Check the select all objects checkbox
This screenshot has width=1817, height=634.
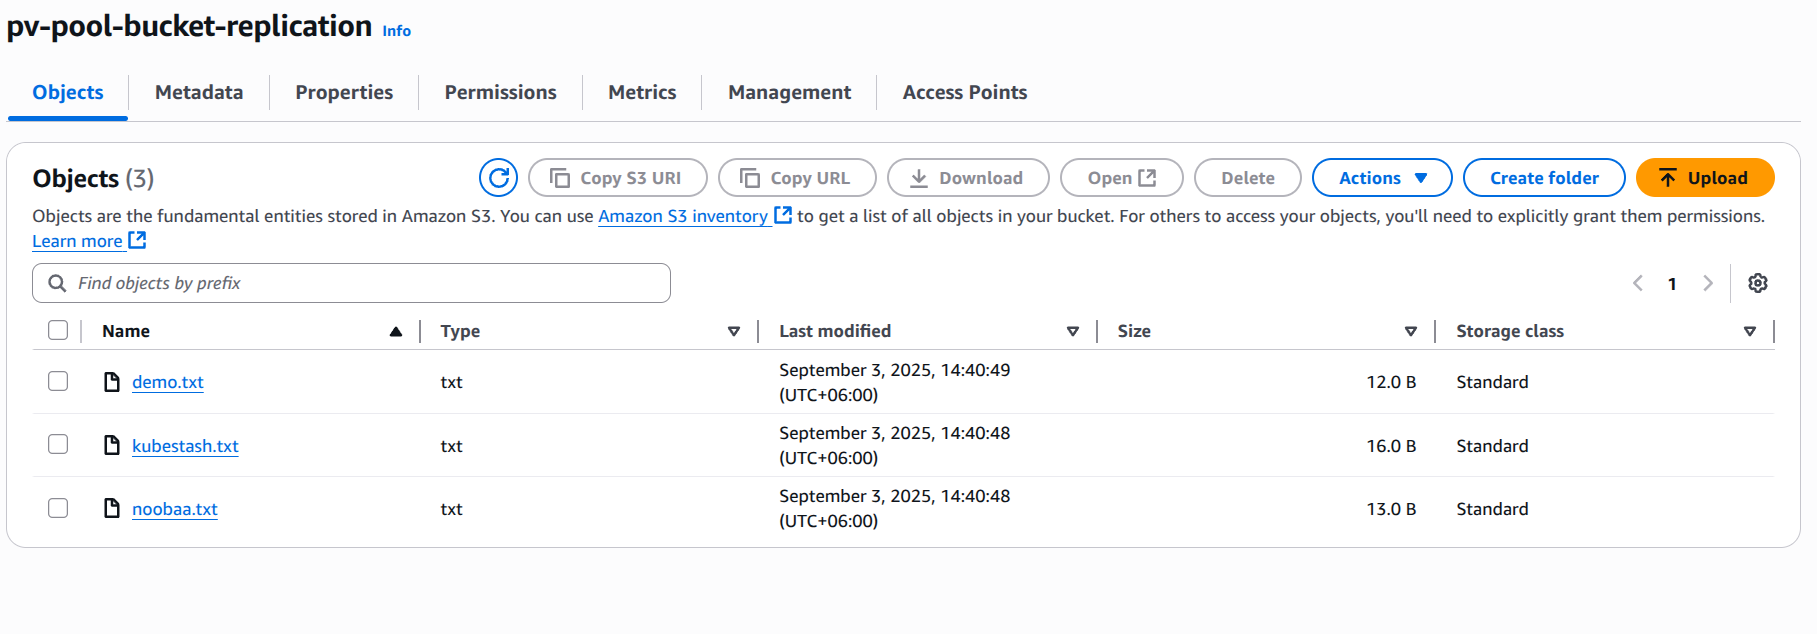click(58, 330)
